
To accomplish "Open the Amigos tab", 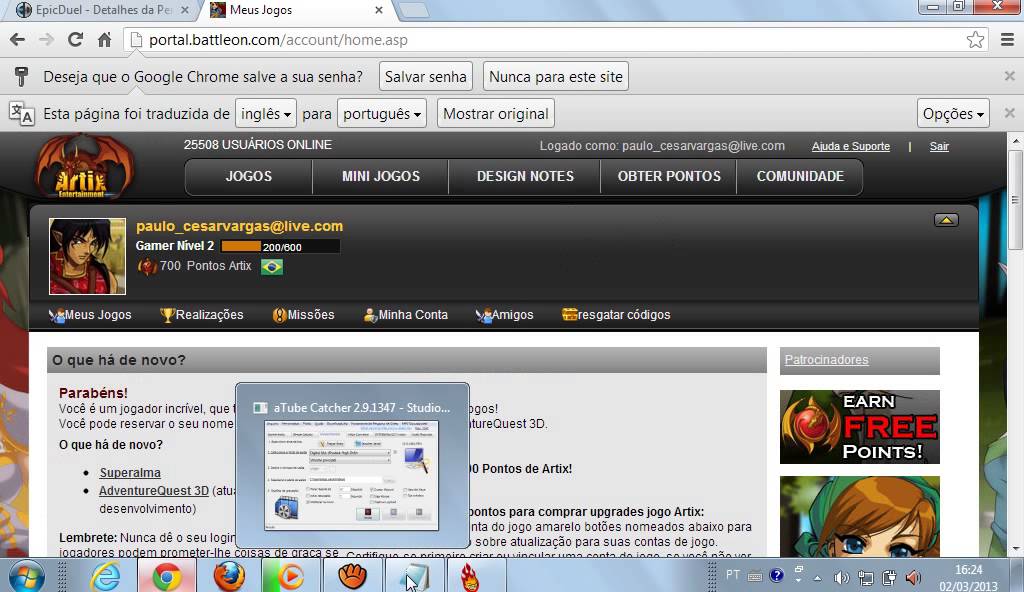I will pyautogui.click(x=504, y=315).
